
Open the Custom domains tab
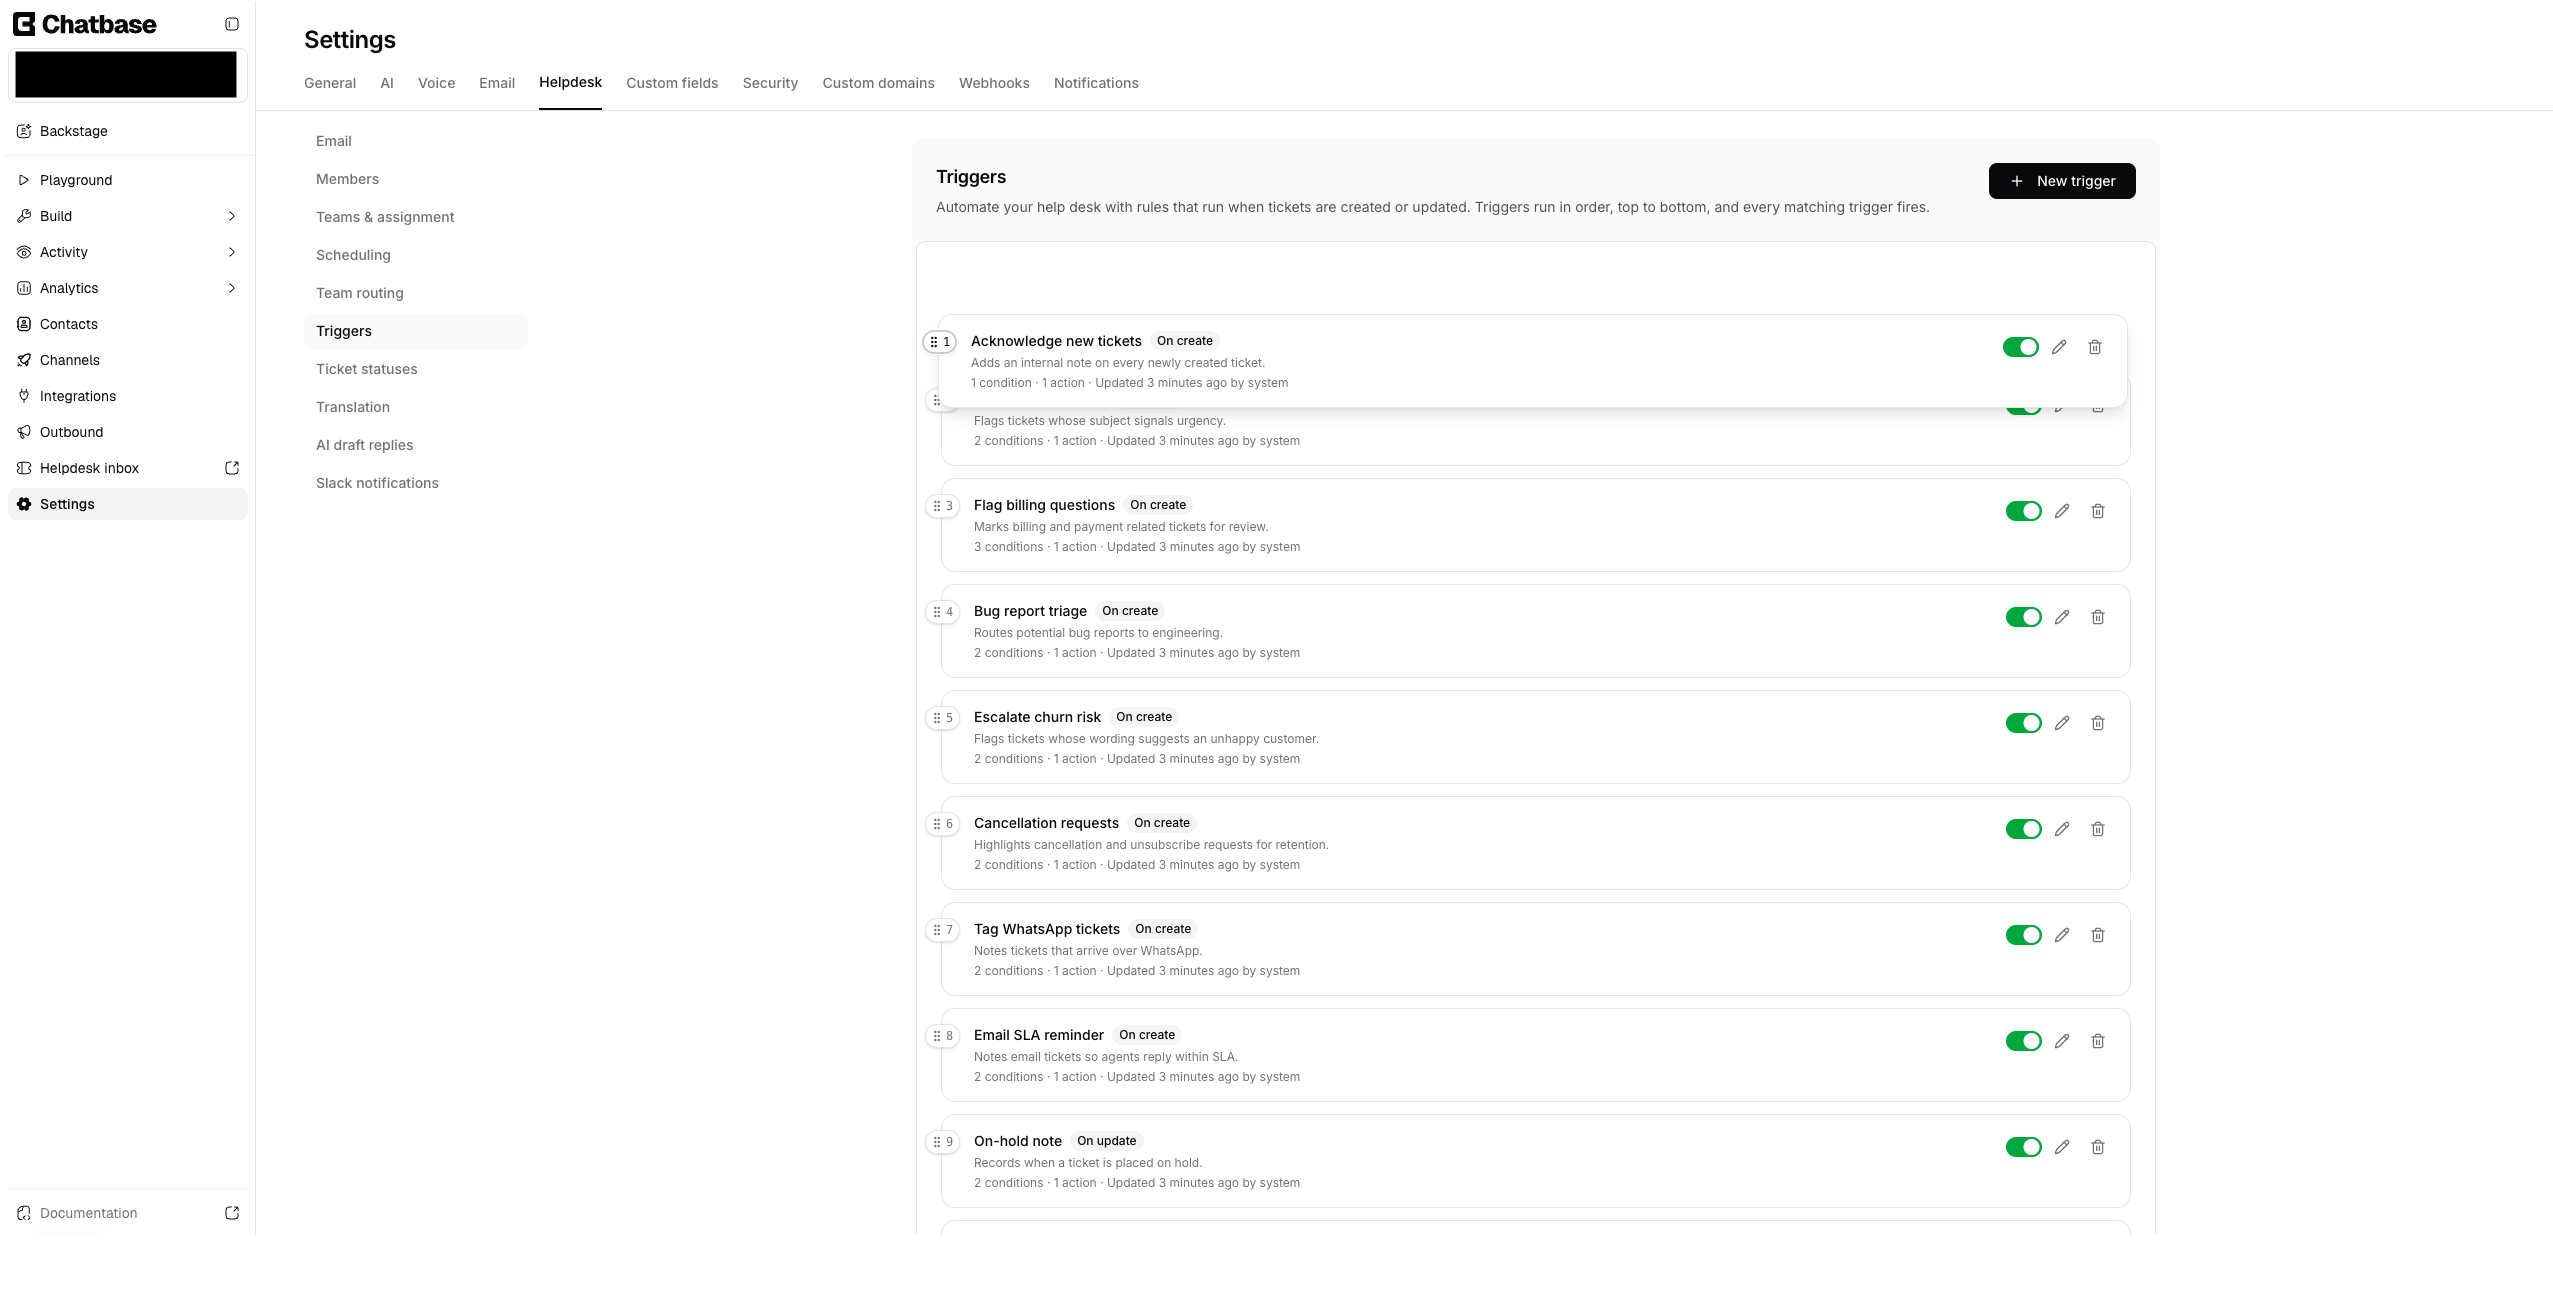coord(878,83)
